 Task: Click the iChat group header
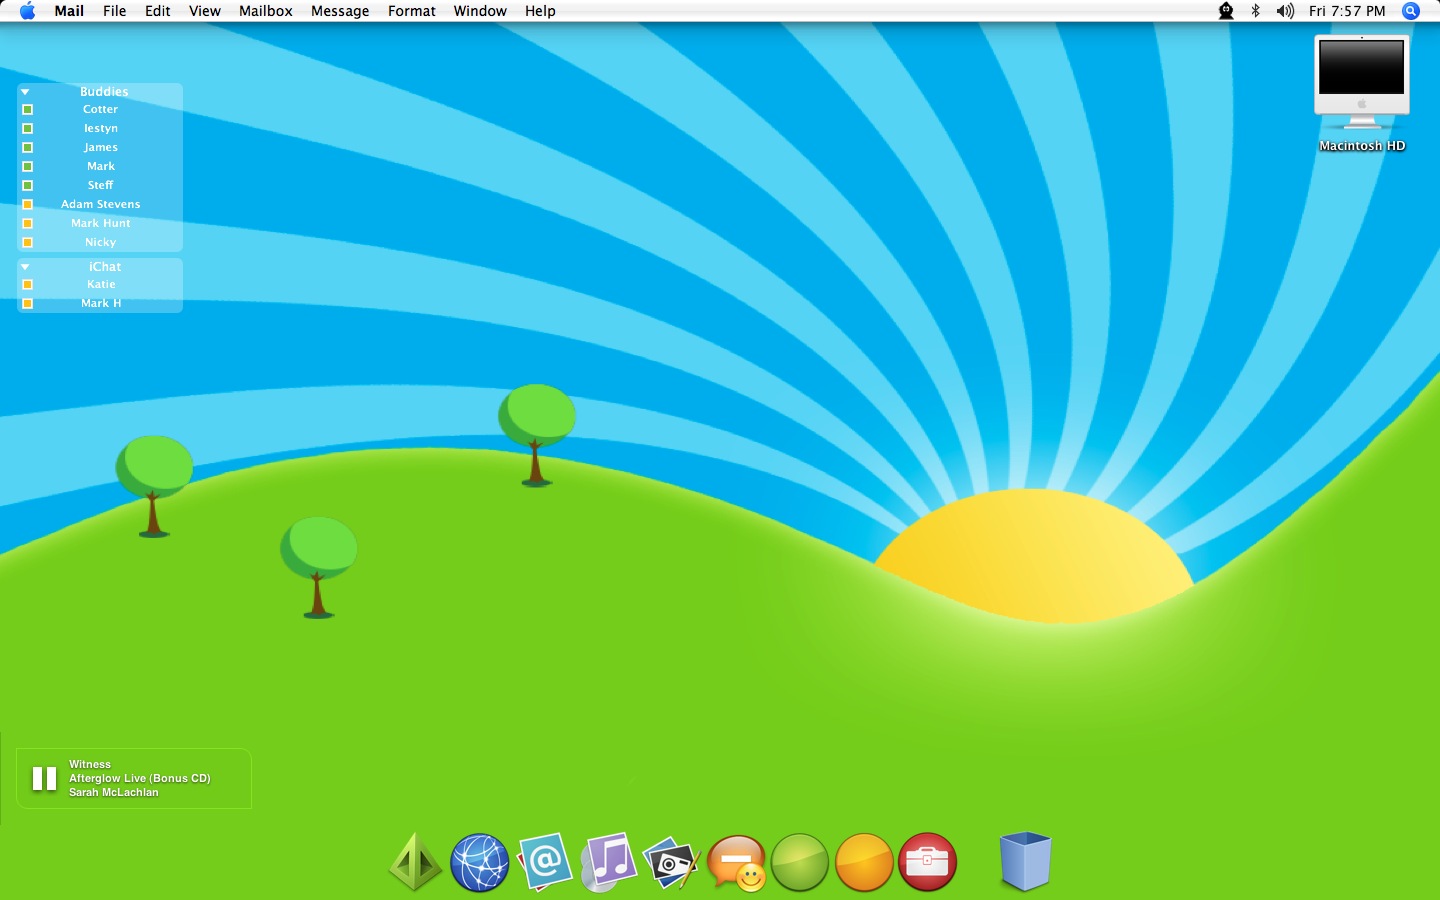(104, 266)
